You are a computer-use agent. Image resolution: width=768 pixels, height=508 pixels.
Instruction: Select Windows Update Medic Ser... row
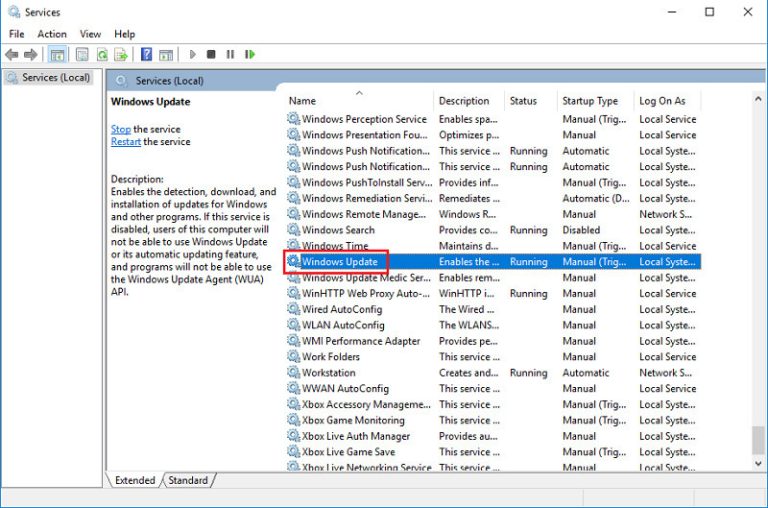point(493,278)
